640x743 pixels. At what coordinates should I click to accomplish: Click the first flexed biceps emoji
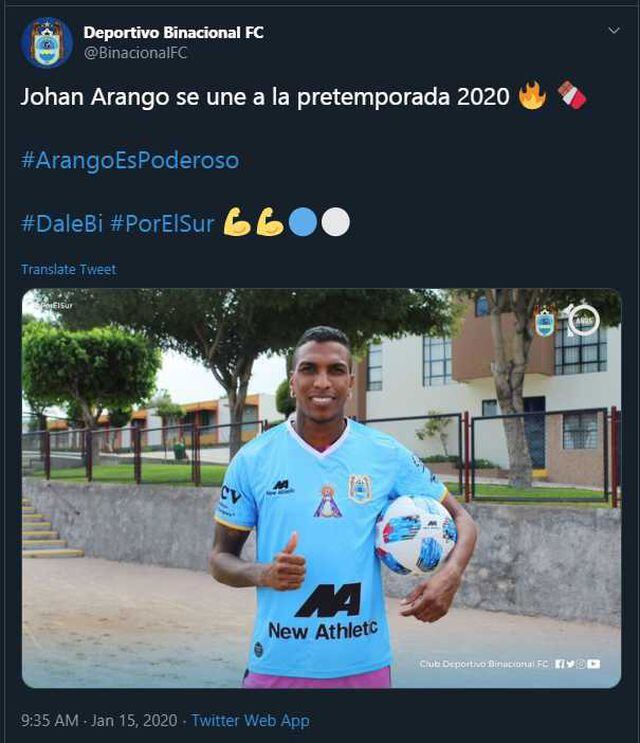(x=237, y=222)
